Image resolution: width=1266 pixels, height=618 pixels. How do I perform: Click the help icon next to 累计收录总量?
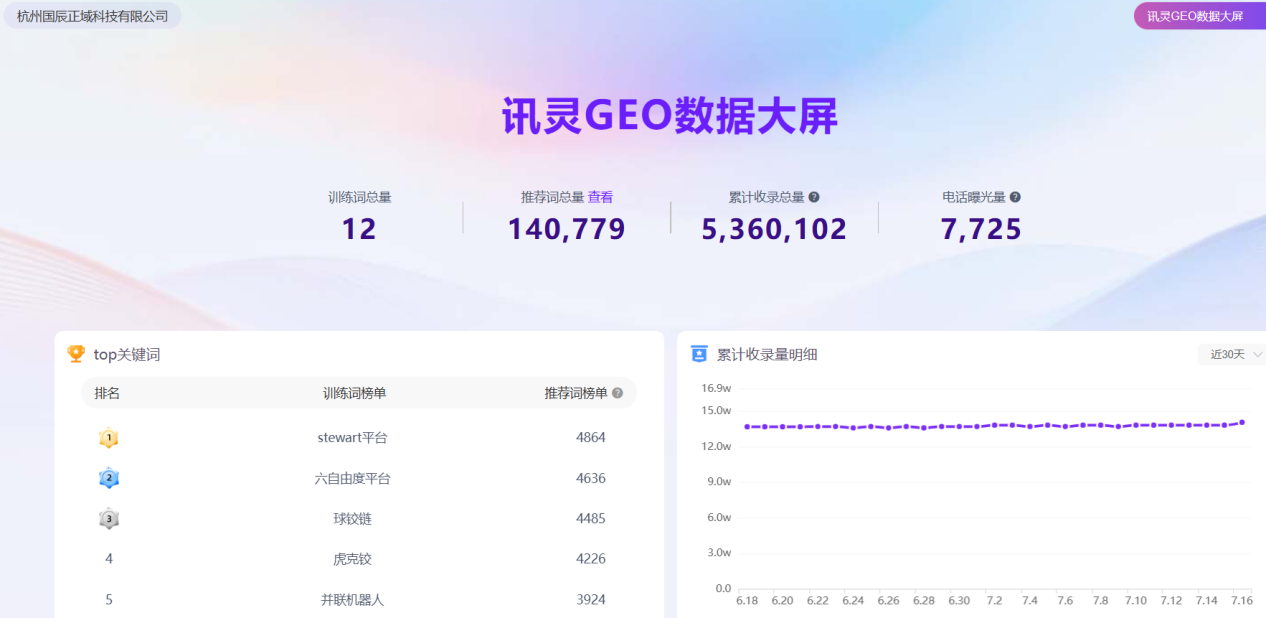tap(814, 198)
